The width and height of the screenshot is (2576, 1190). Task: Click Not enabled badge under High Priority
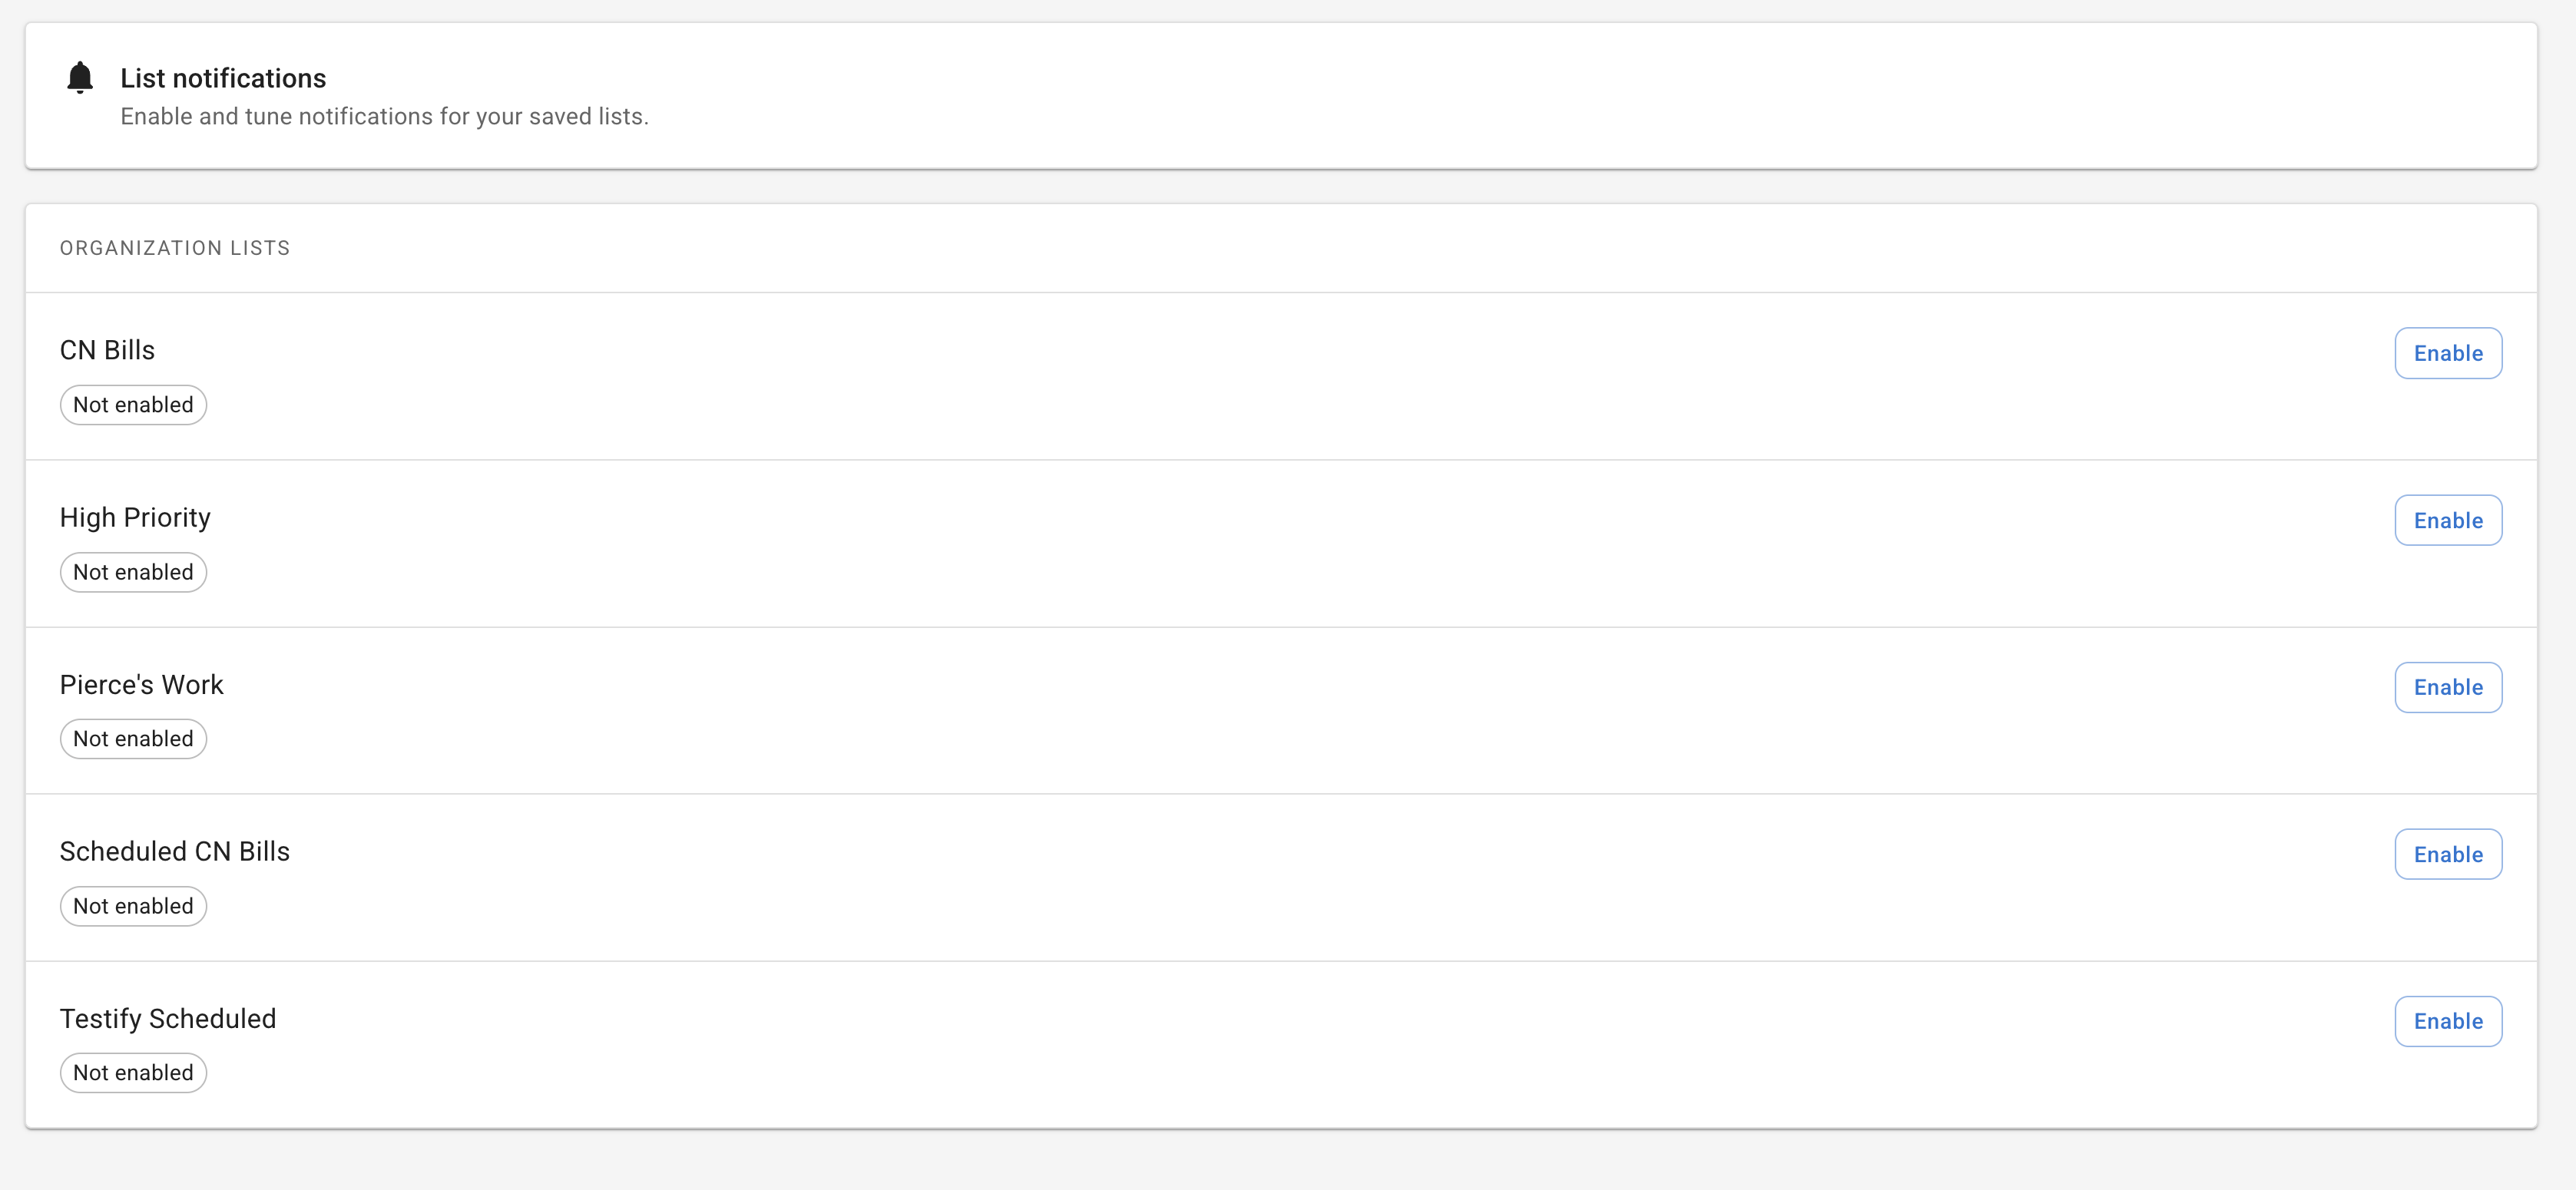133,572
